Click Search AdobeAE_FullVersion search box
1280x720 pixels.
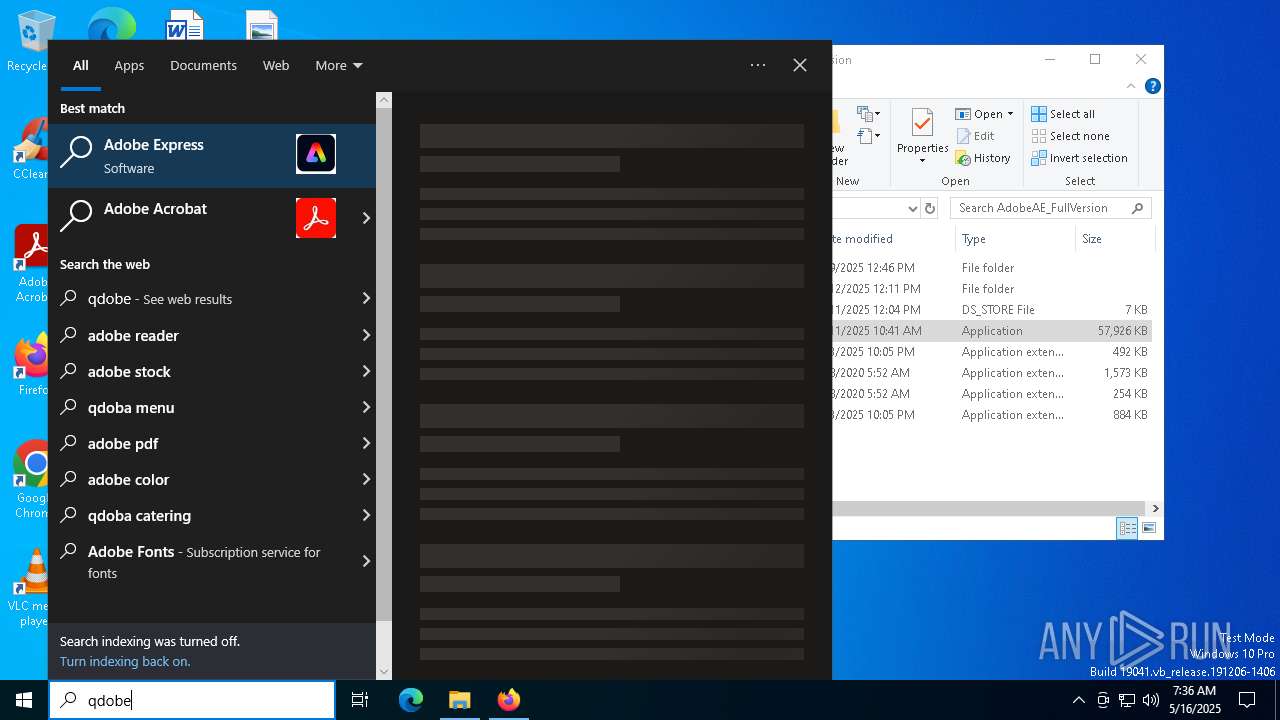(1051, 208)
